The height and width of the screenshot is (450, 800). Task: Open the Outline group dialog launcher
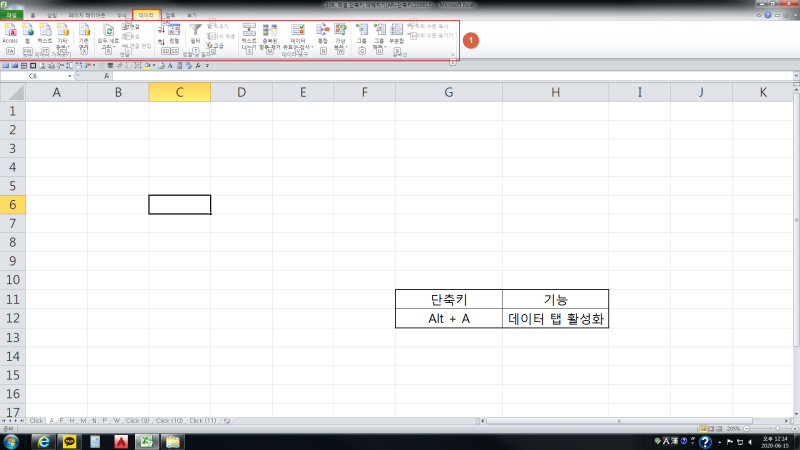click(x=452, y=55)
